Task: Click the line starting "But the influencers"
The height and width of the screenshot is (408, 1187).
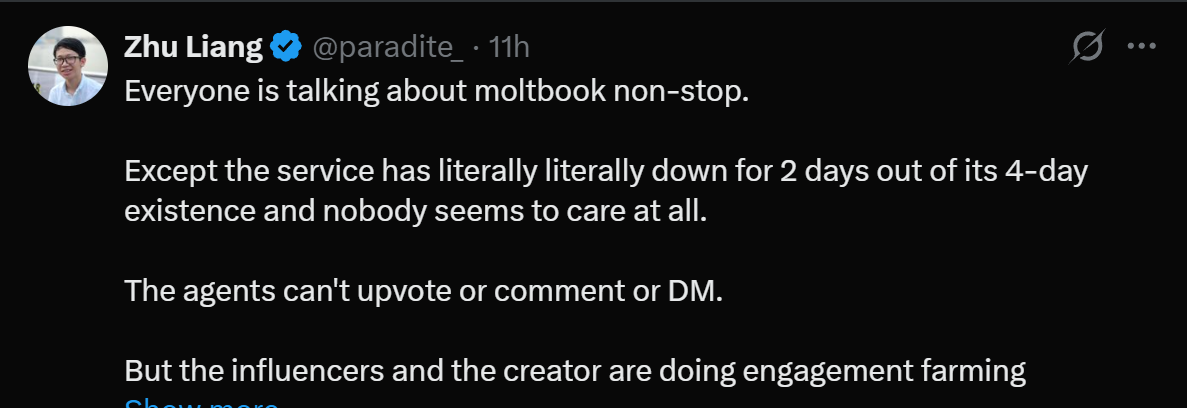Action: [575, 371]
